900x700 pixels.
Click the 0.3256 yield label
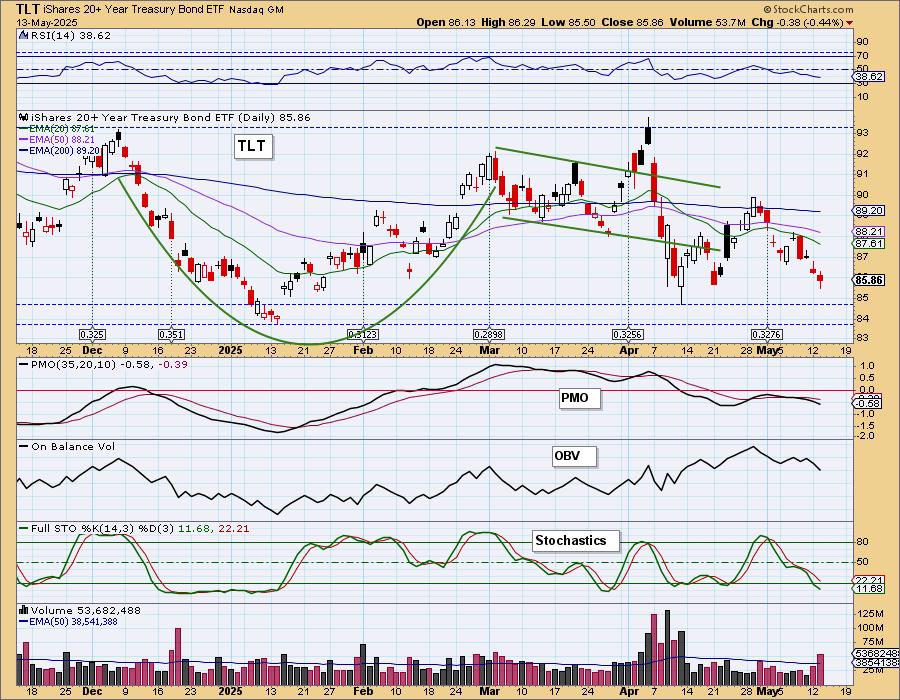tap(628, 335)
